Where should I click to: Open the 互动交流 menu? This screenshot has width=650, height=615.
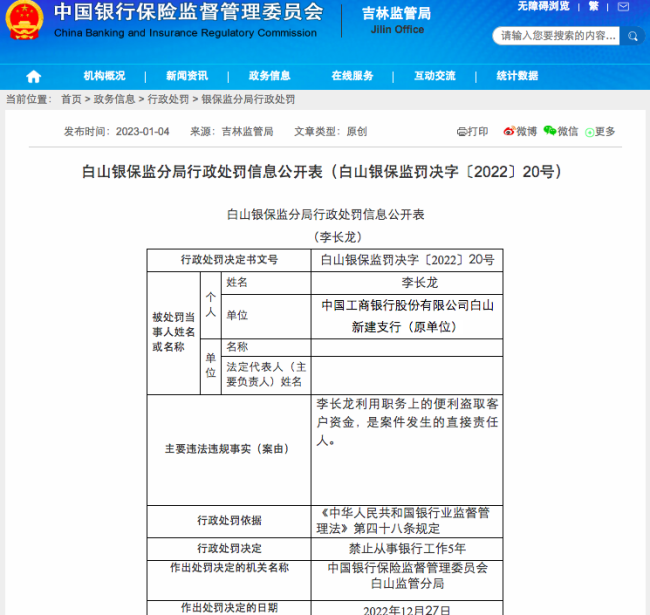click(435, 76)
